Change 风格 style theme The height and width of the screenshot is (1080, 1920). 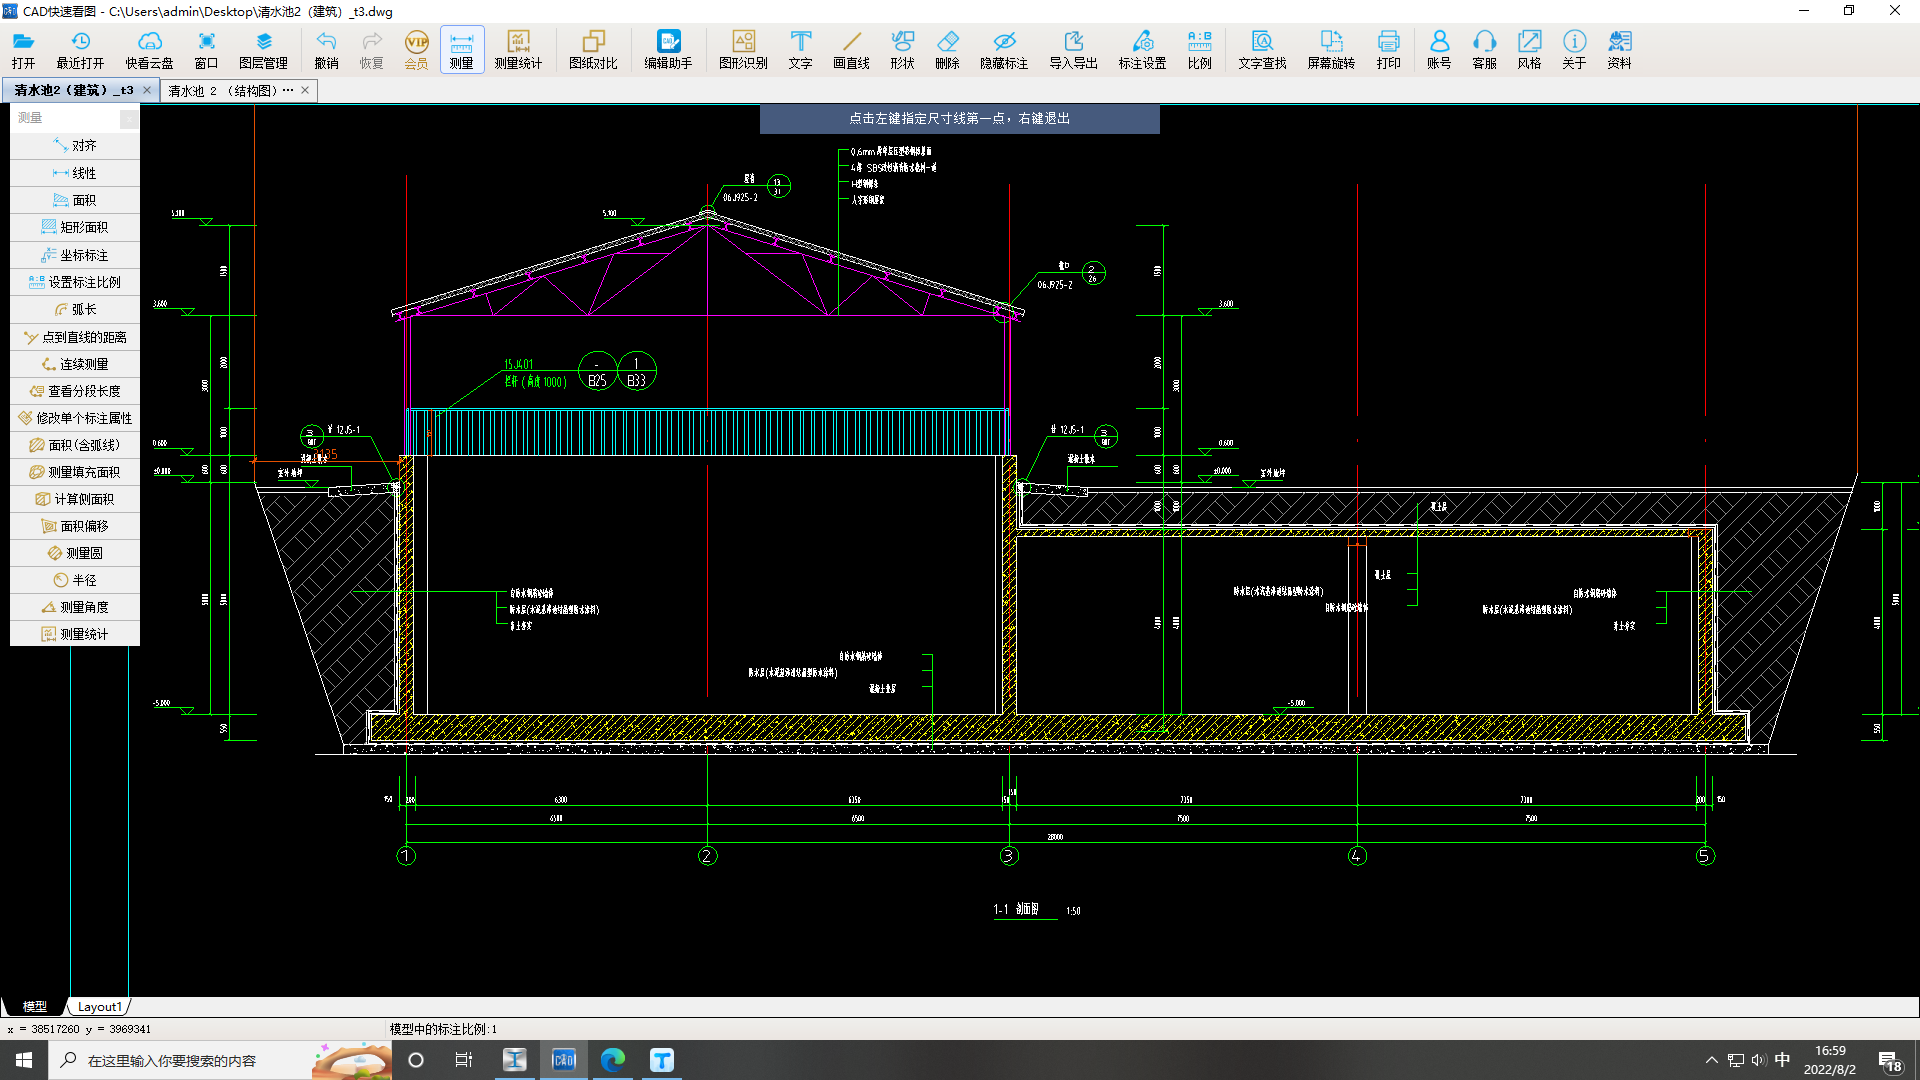pyautogui.click(x=1529, y=50)
